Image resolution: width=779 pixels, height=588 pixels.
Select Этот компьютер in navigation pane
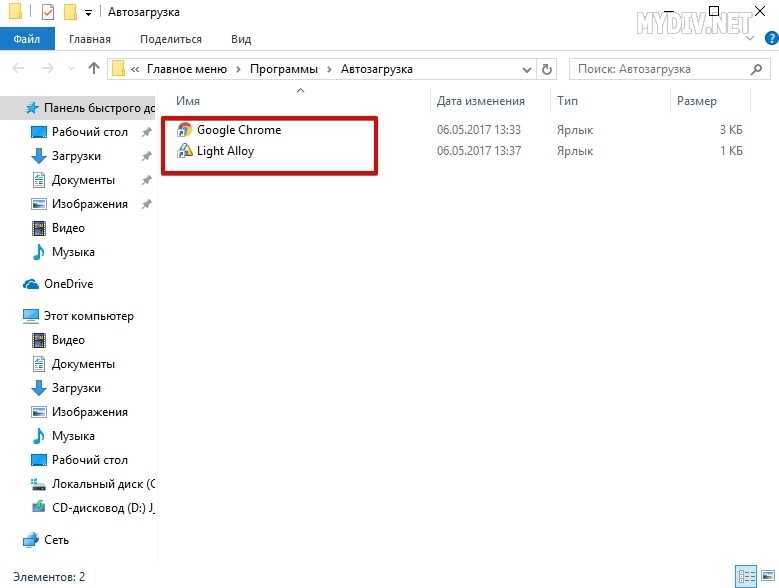coord(89,316)
